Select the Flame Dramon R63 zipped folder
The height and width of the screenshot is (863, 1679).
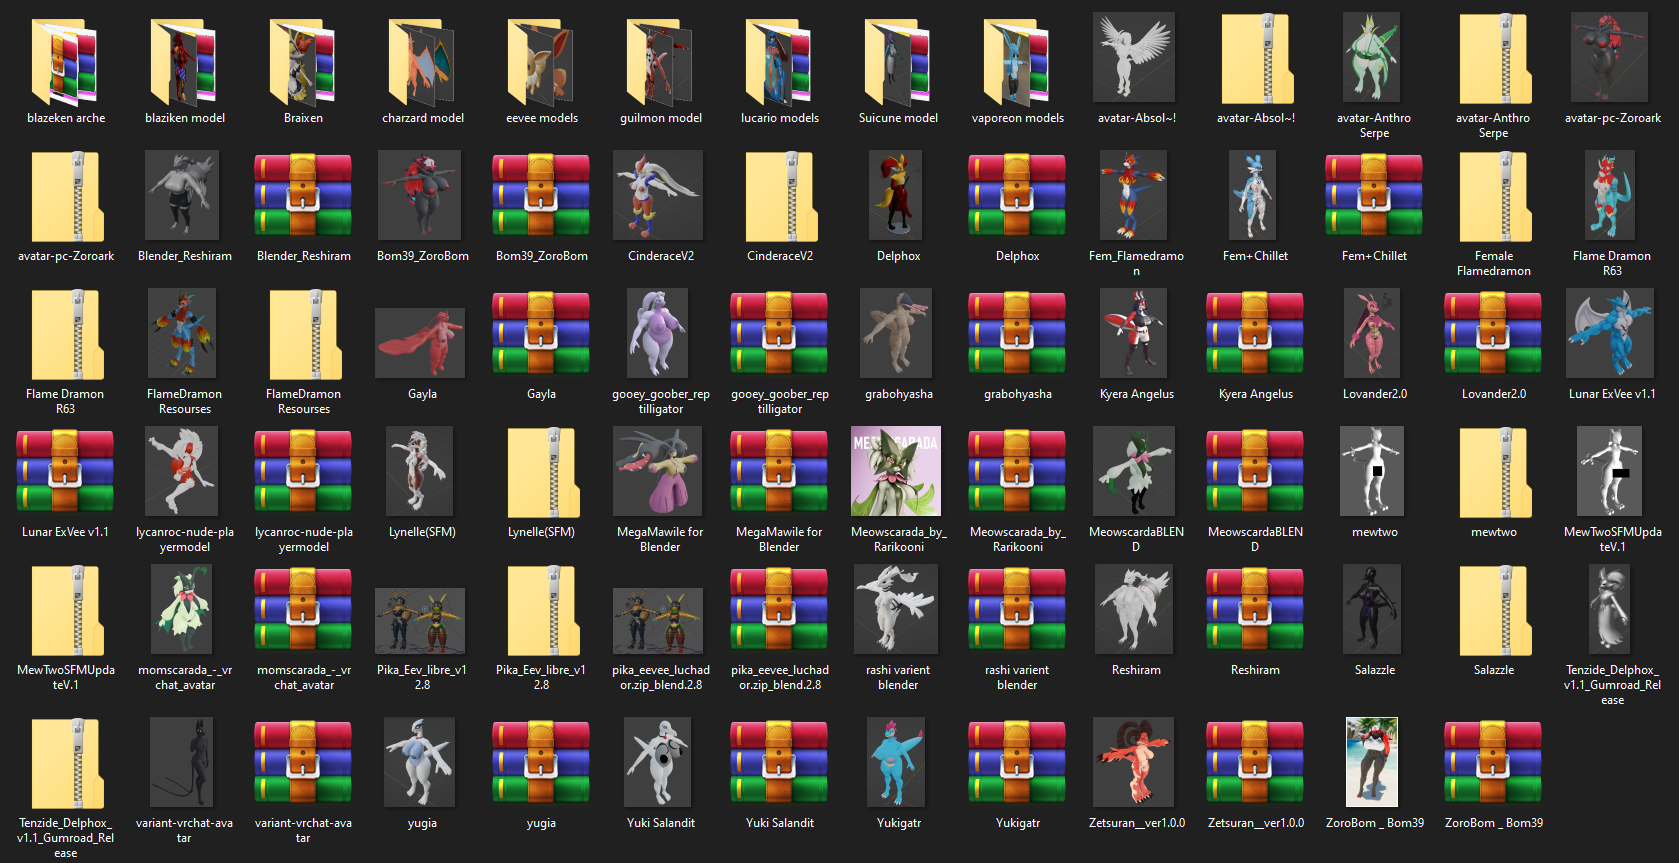pyautogui.click(x=66, y=336)
